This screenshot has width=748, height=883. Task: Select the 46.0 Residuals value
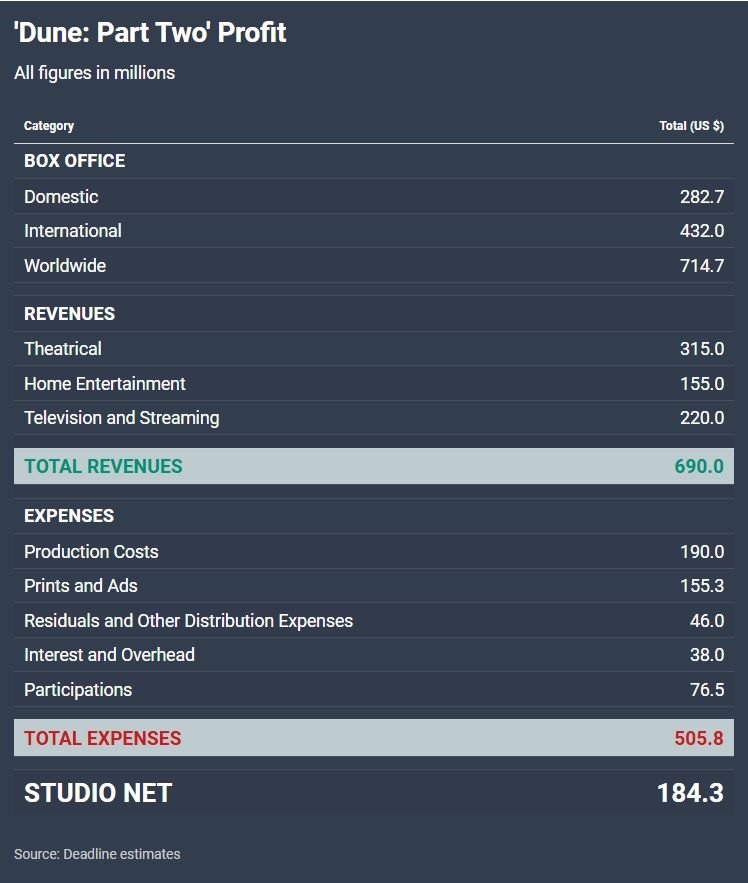coord(707,621)
